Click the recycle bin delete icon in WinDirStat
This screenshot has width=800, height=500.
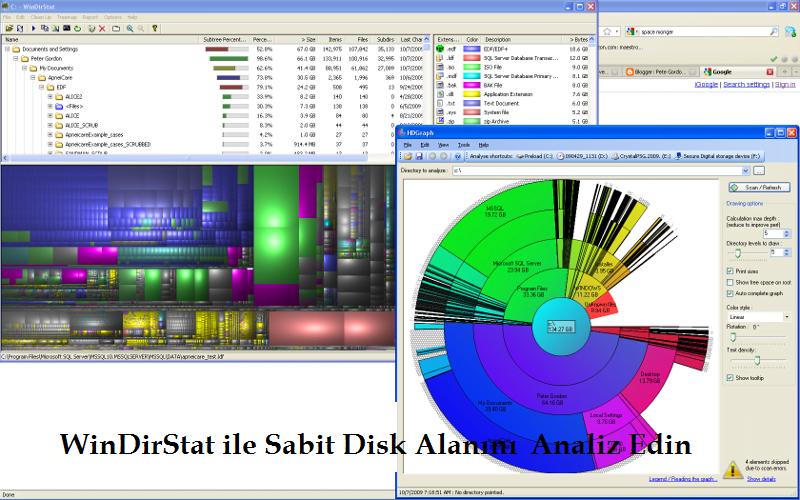91,29
